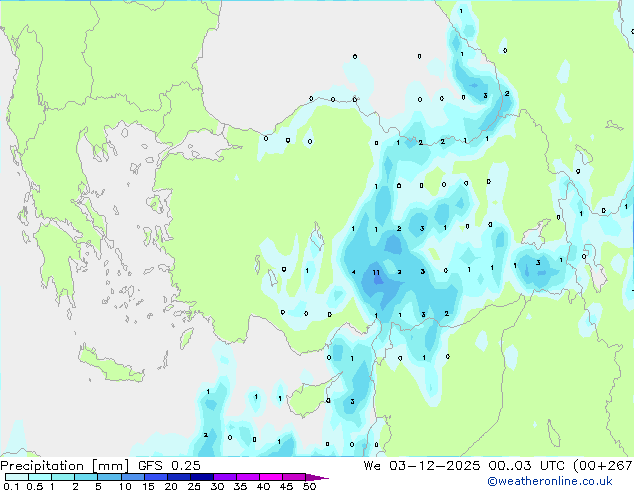Screen dimensions: 634x490
Task: Pick the legend swatch between 30 and 35
Action: 225,477
